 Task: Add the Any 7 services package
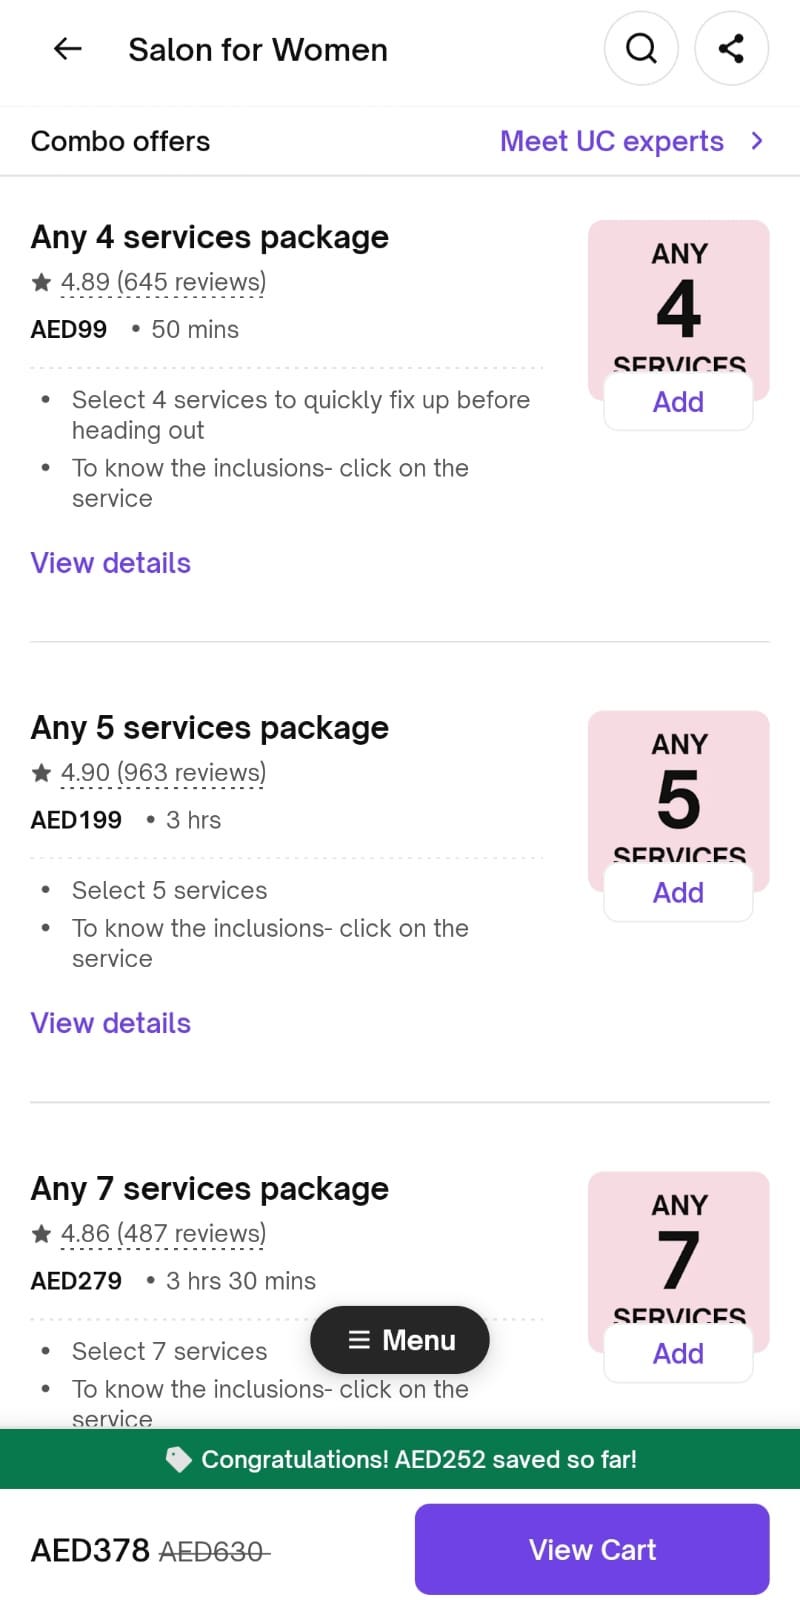pos(678,1353)
